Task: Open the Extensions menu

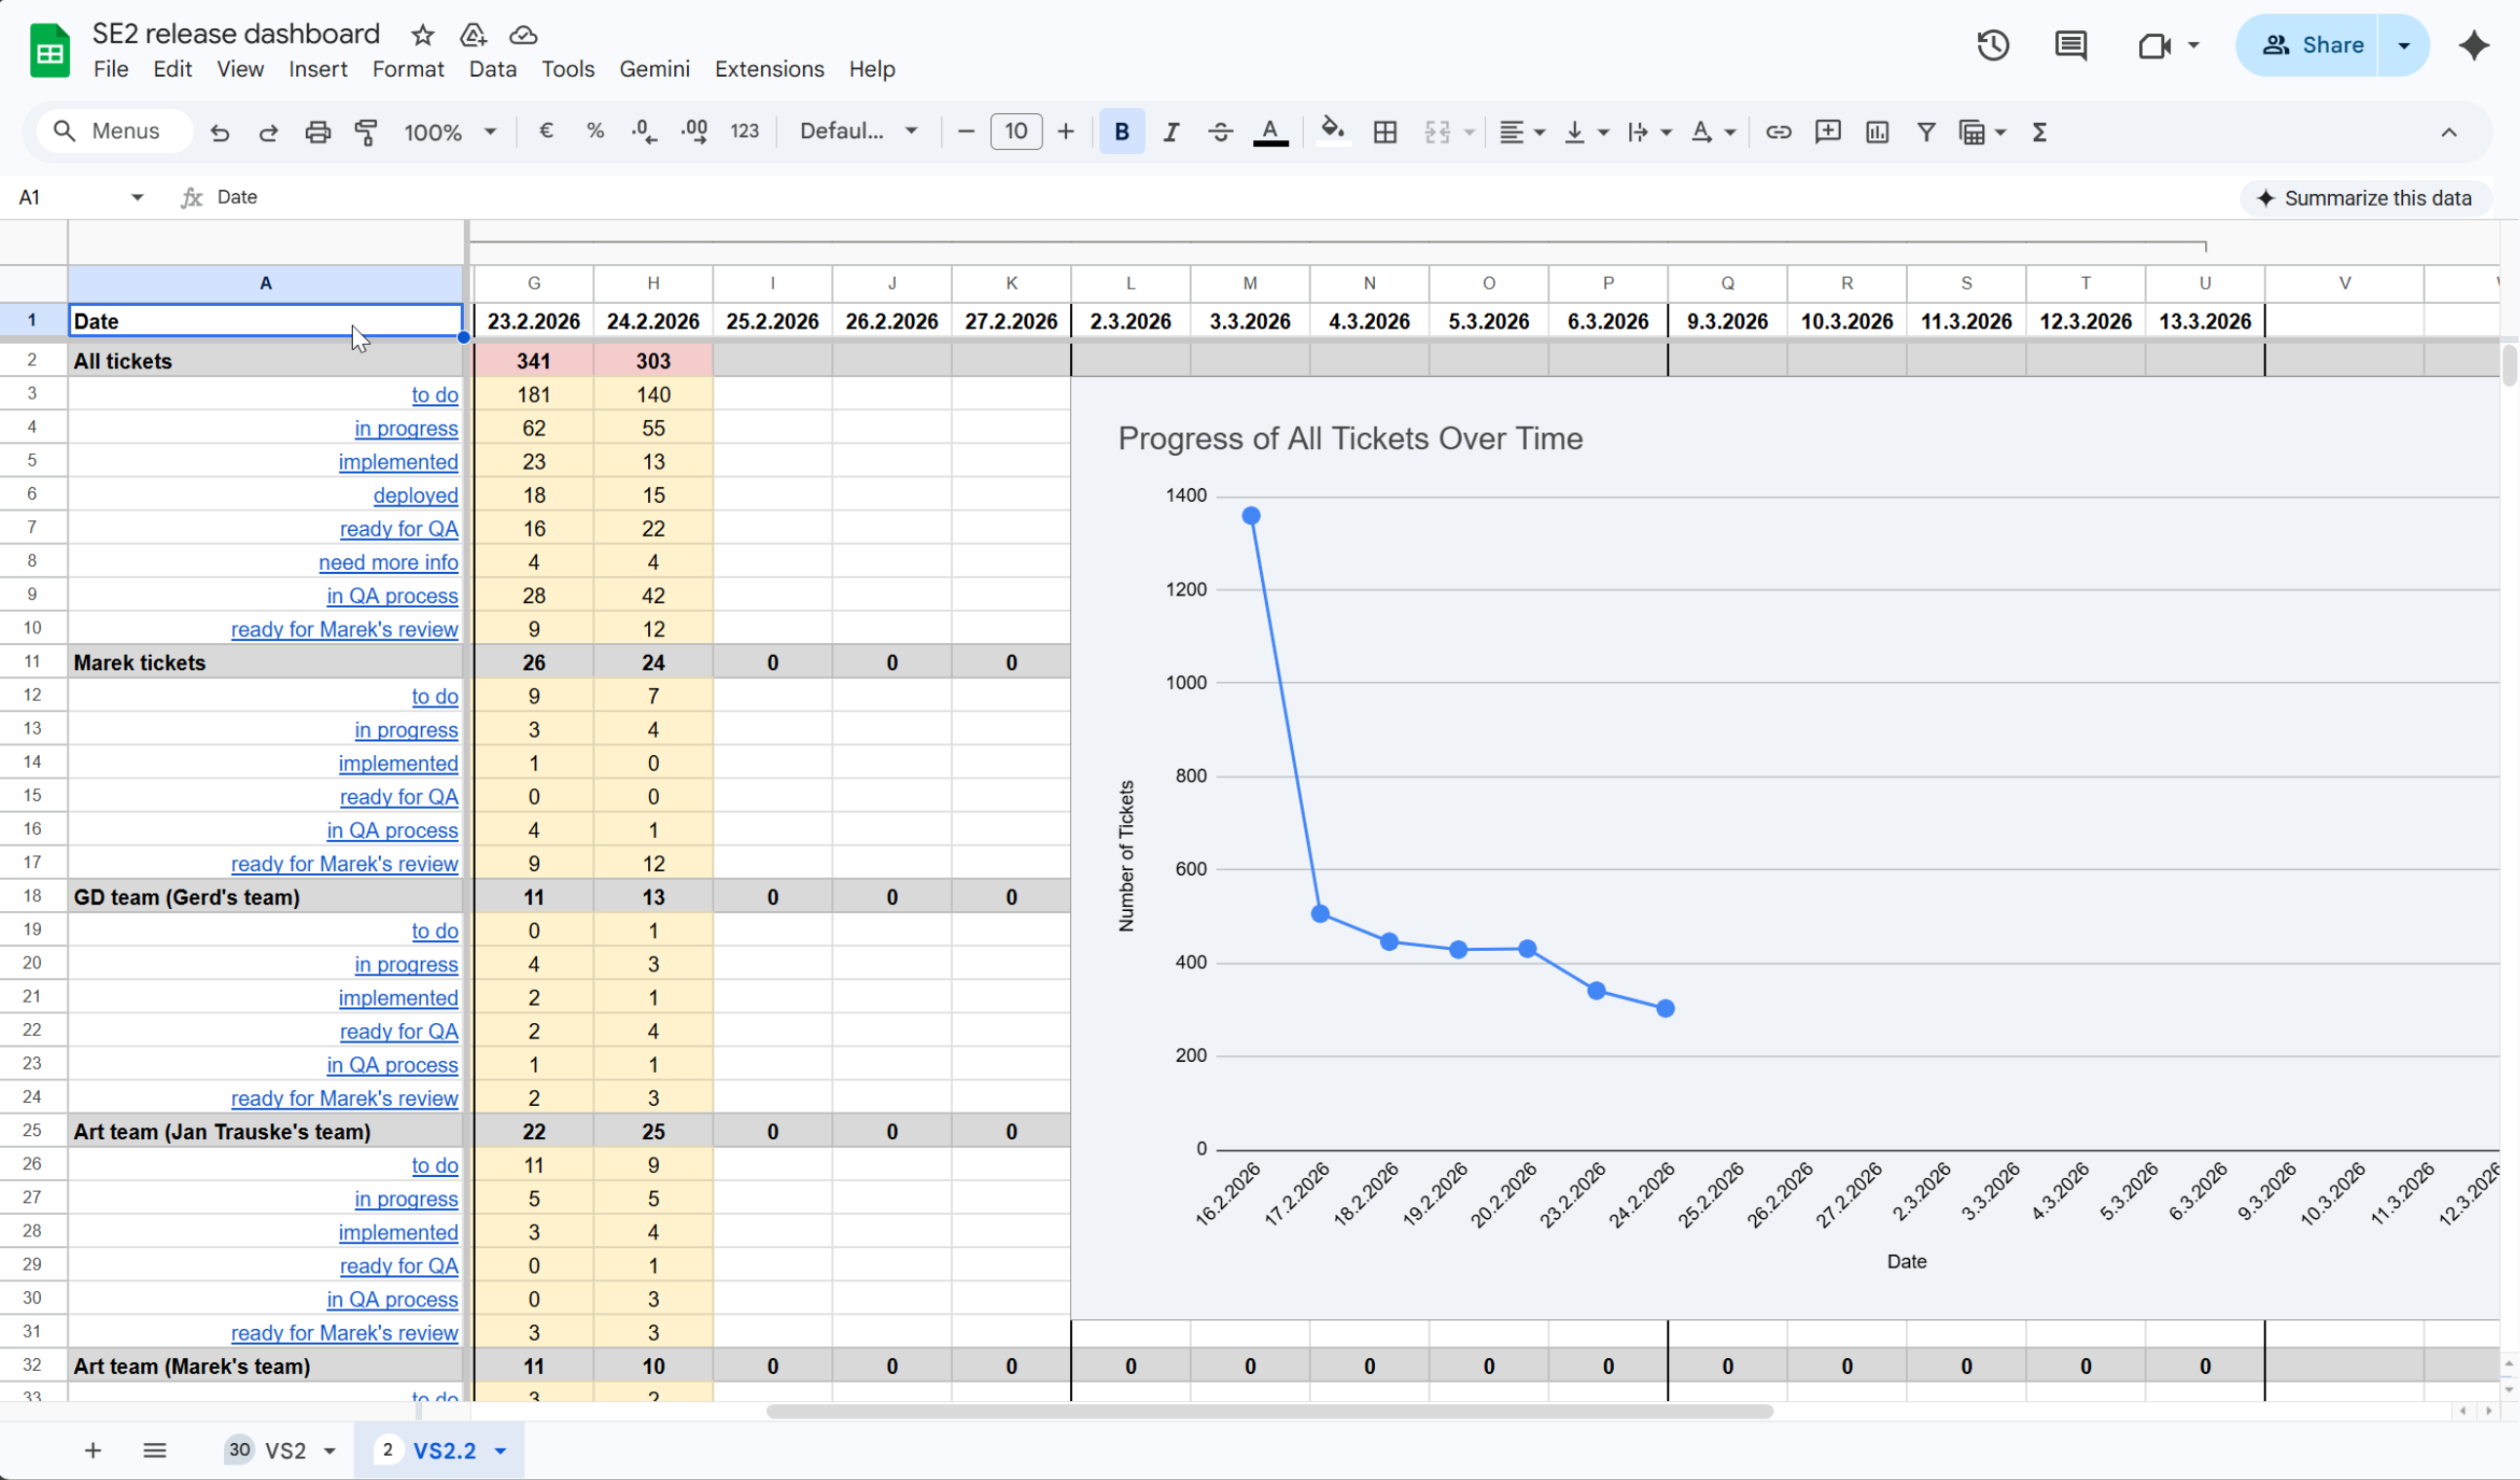Action: pos(769,69)
